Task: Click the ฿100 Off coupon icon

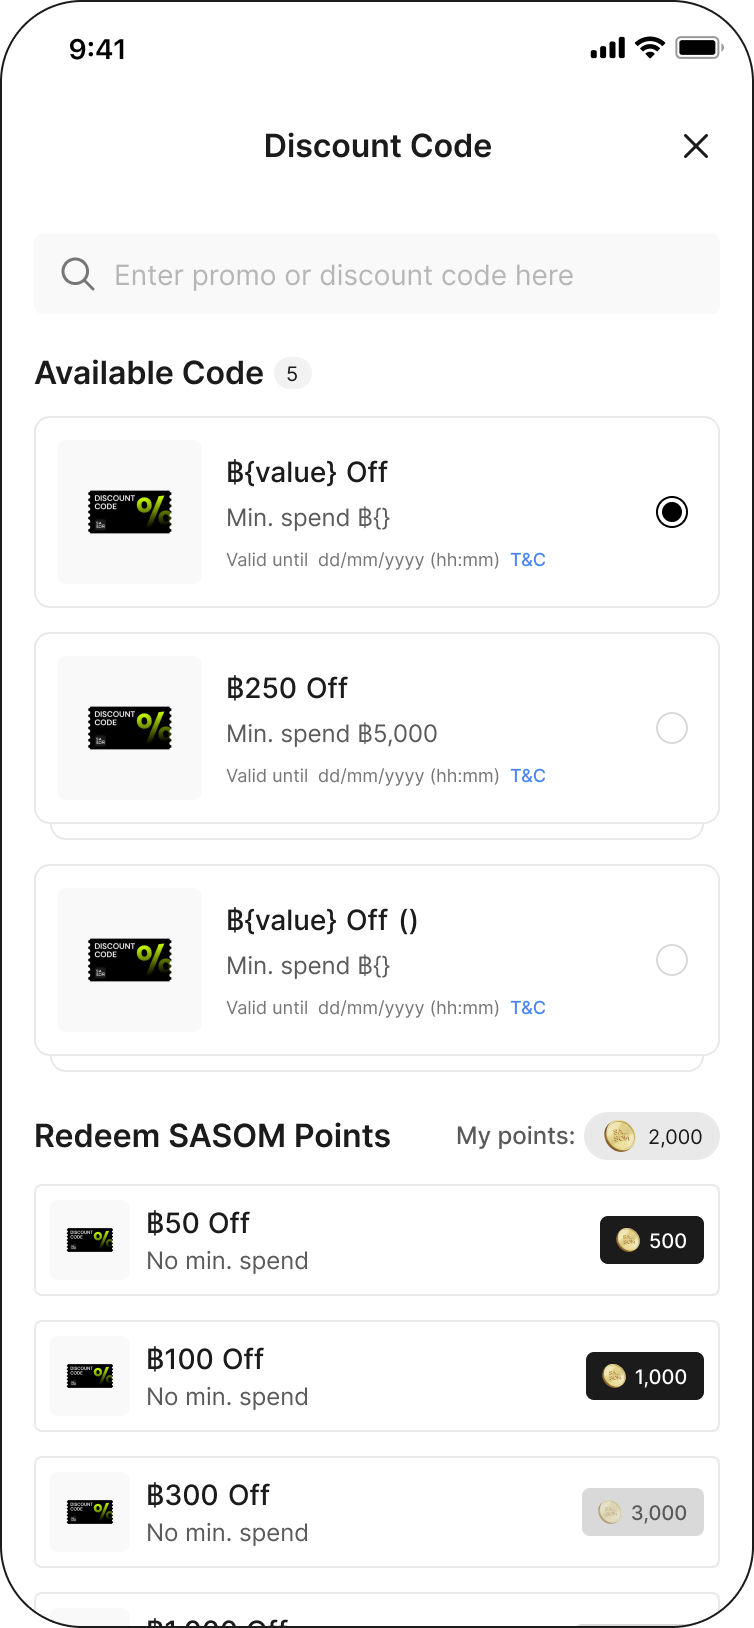Action: [x=90, y=1376]
